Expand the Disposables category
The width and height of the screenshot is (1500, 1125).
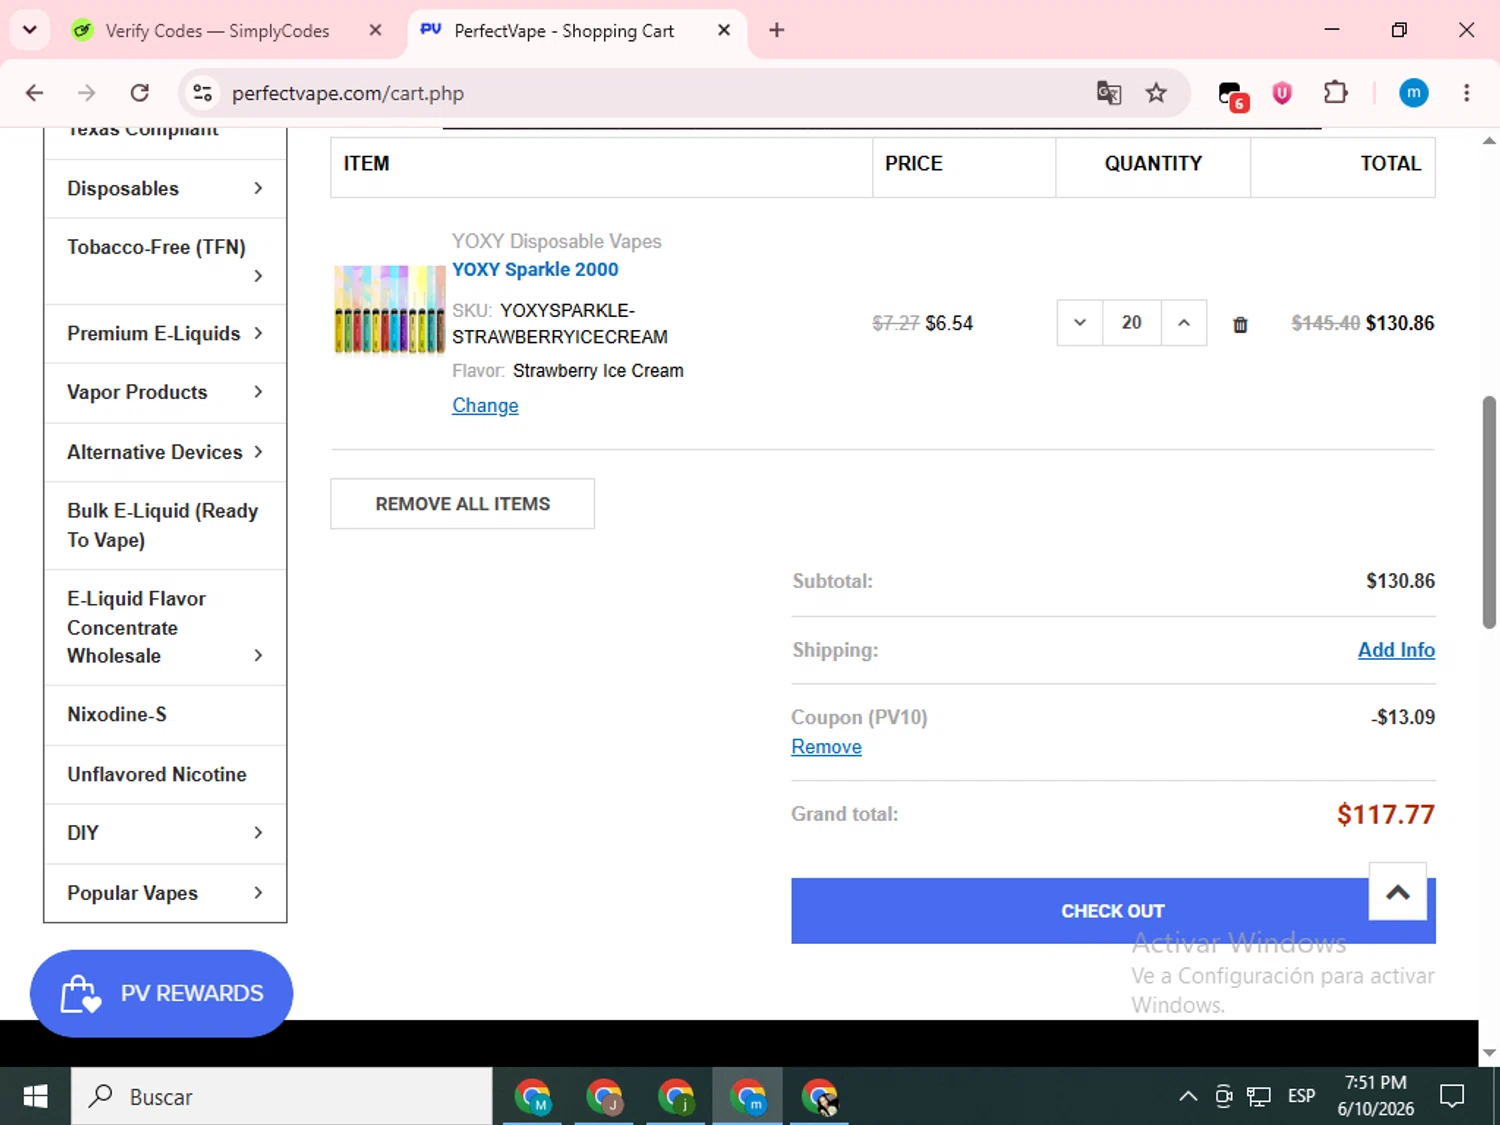tap(258, 188)
